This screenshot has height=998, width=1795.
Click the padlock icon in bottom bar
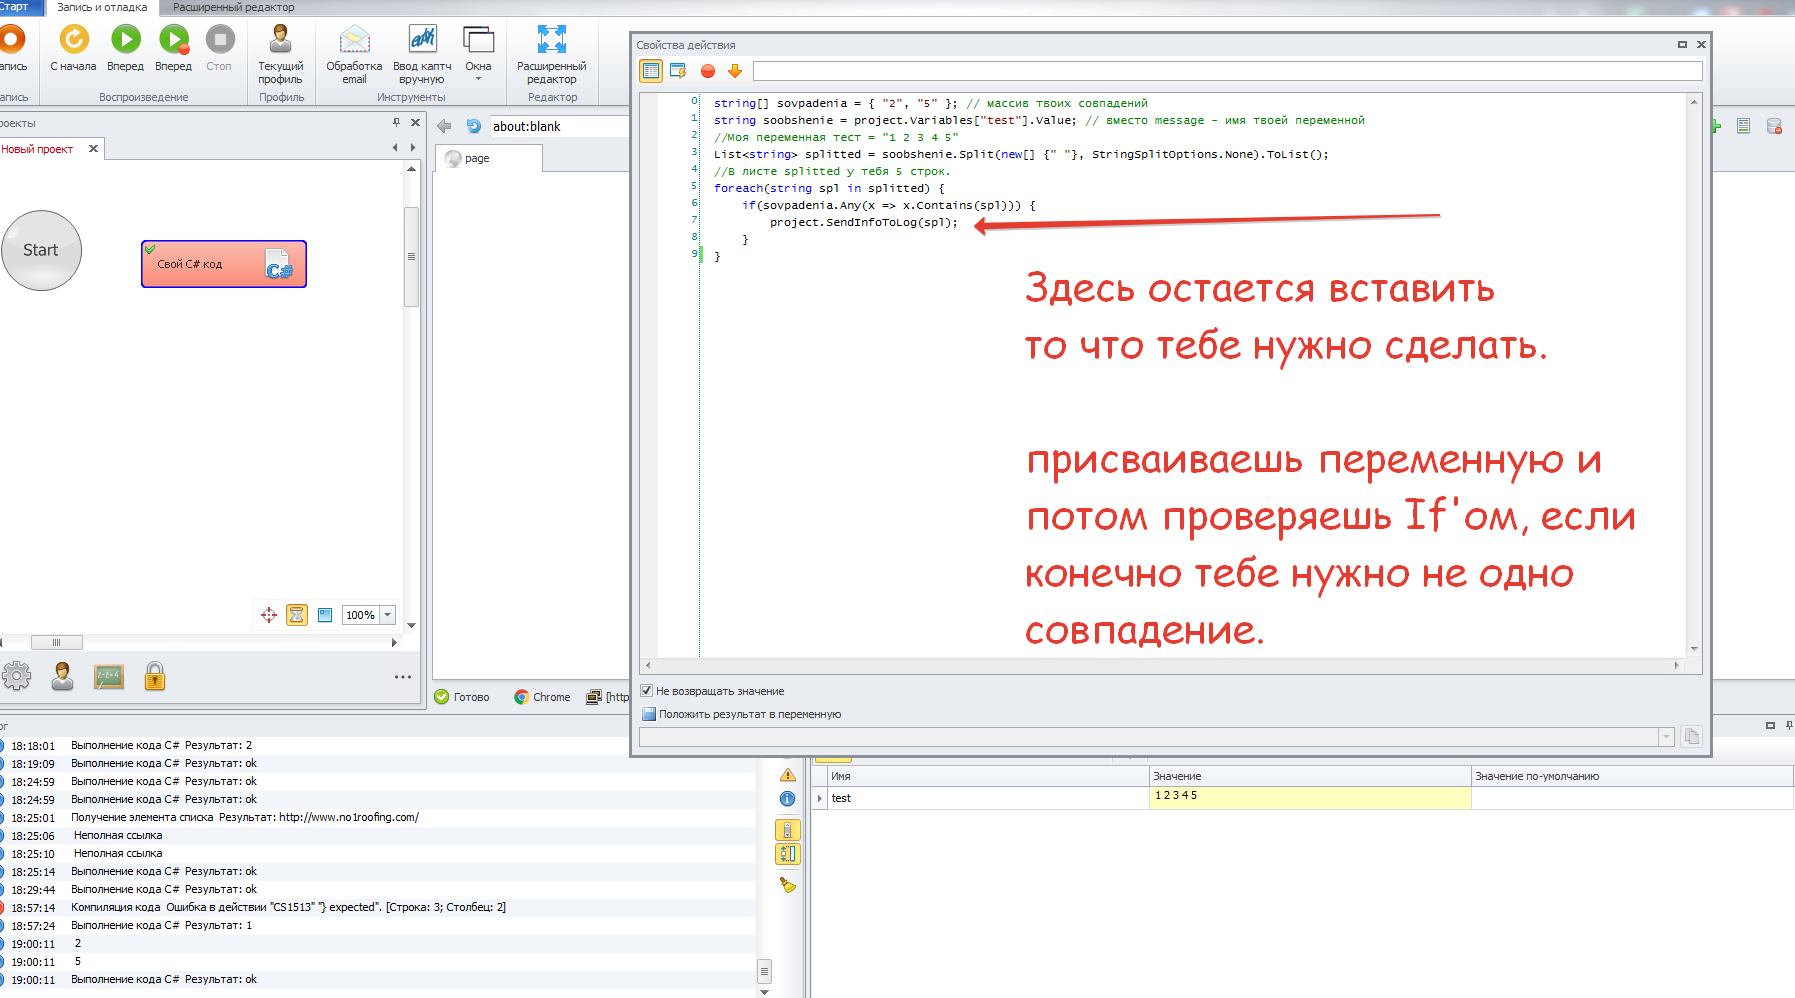[x=155, y=677]
